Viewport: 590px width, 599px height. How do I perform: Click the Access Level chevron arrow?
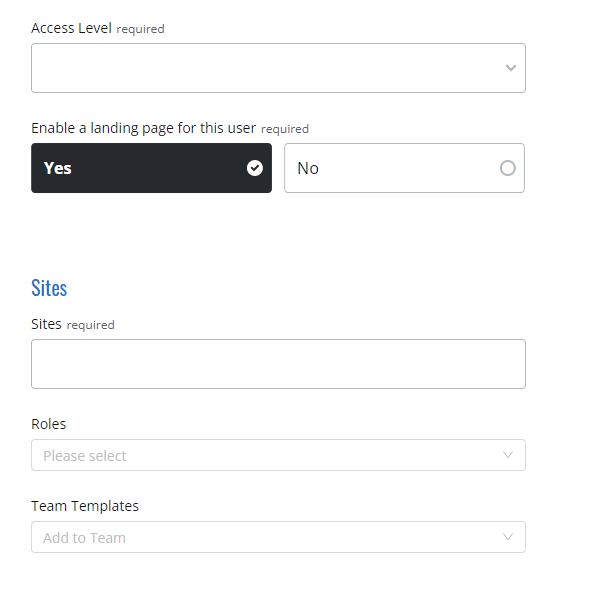point(511,68)
